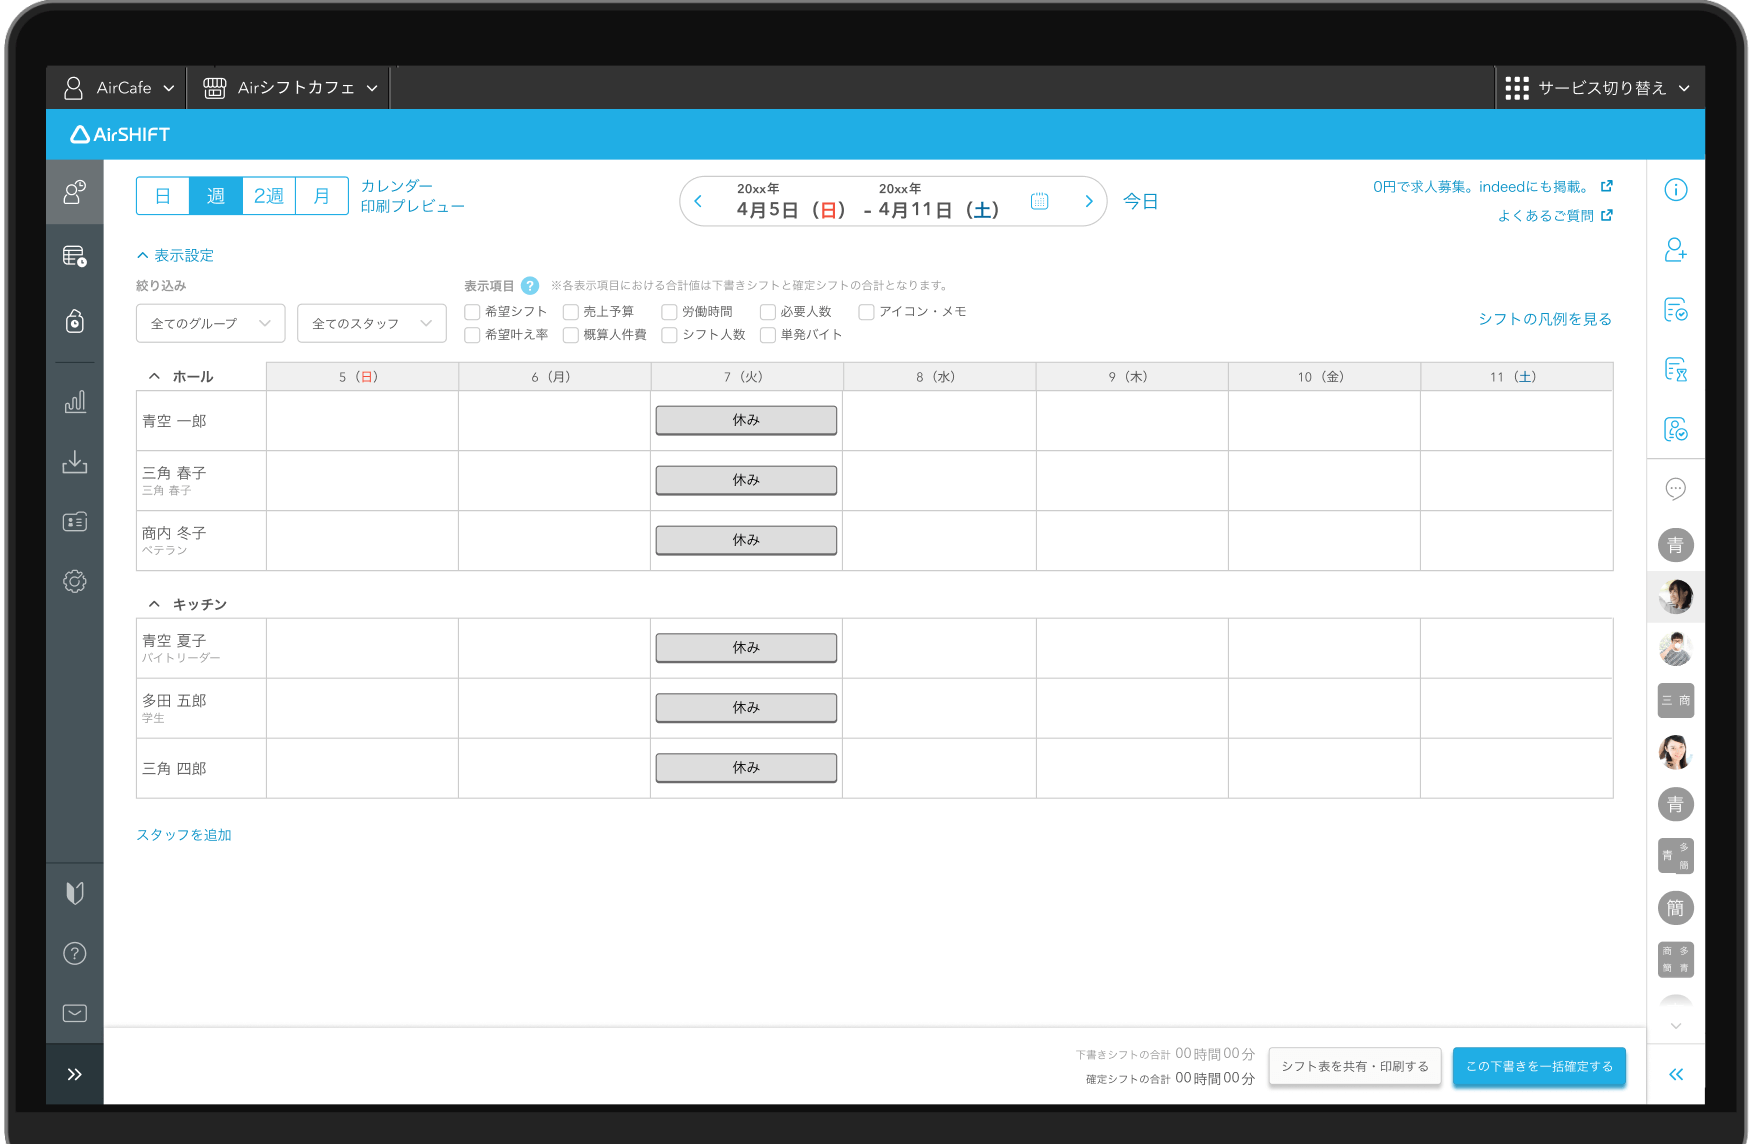This screenshot has height=1144, width=1750.
Task: Switch to the 2週 view tab
Action: point(269,196)
